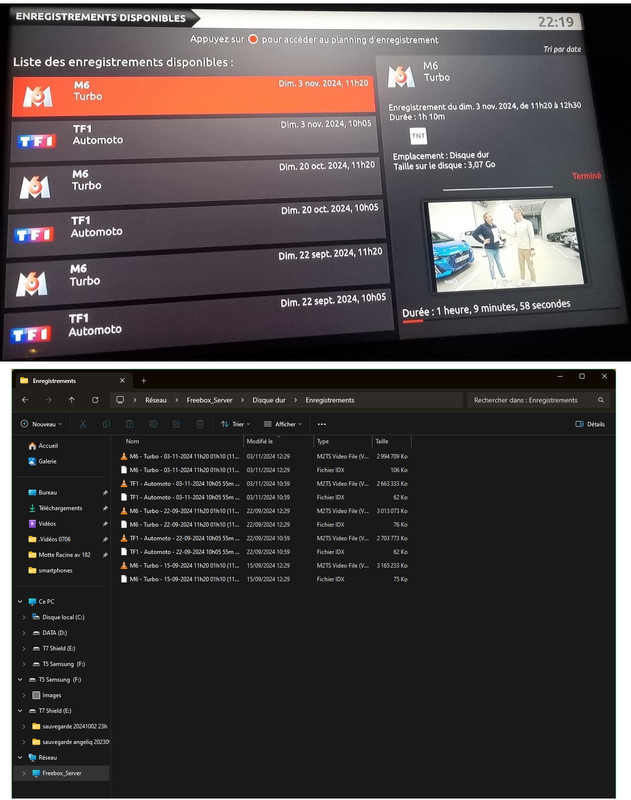This screenshot has height=800, width=631.
Task: Click the Share icon in toolbar
Action: 176,424
